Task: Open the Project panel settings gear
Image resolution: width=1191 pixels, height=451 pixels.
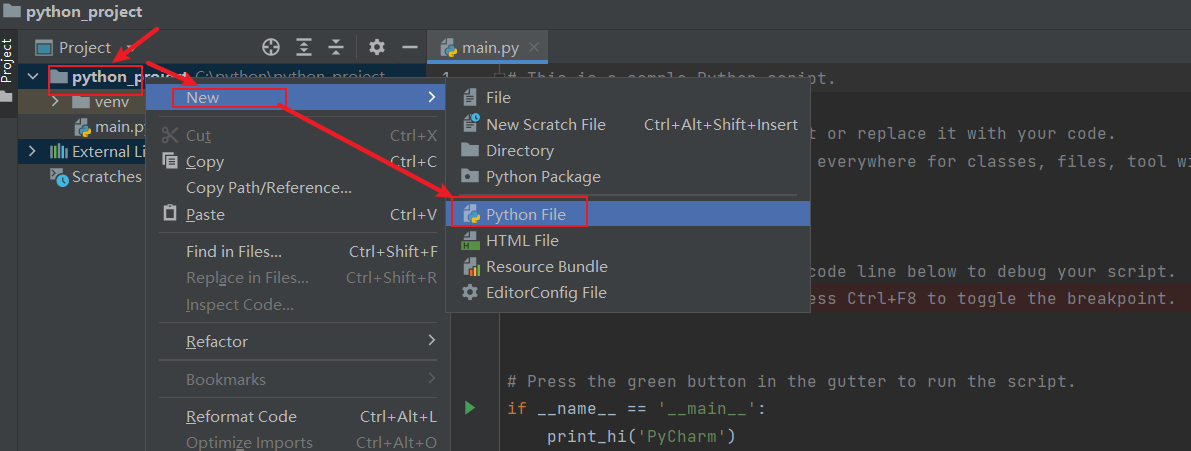Action: click(377, 47)
